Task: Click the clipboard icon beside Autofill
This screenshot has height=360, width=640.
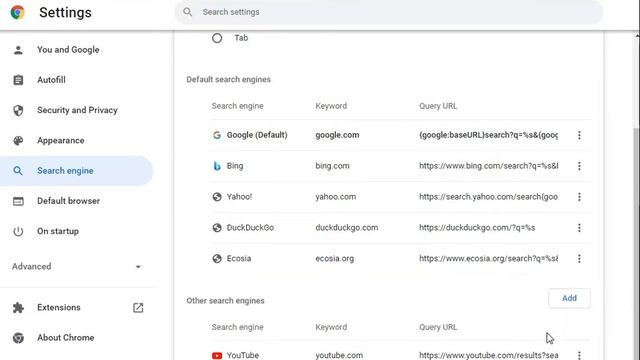Action: pyautogui.click(x=18, y=80)
